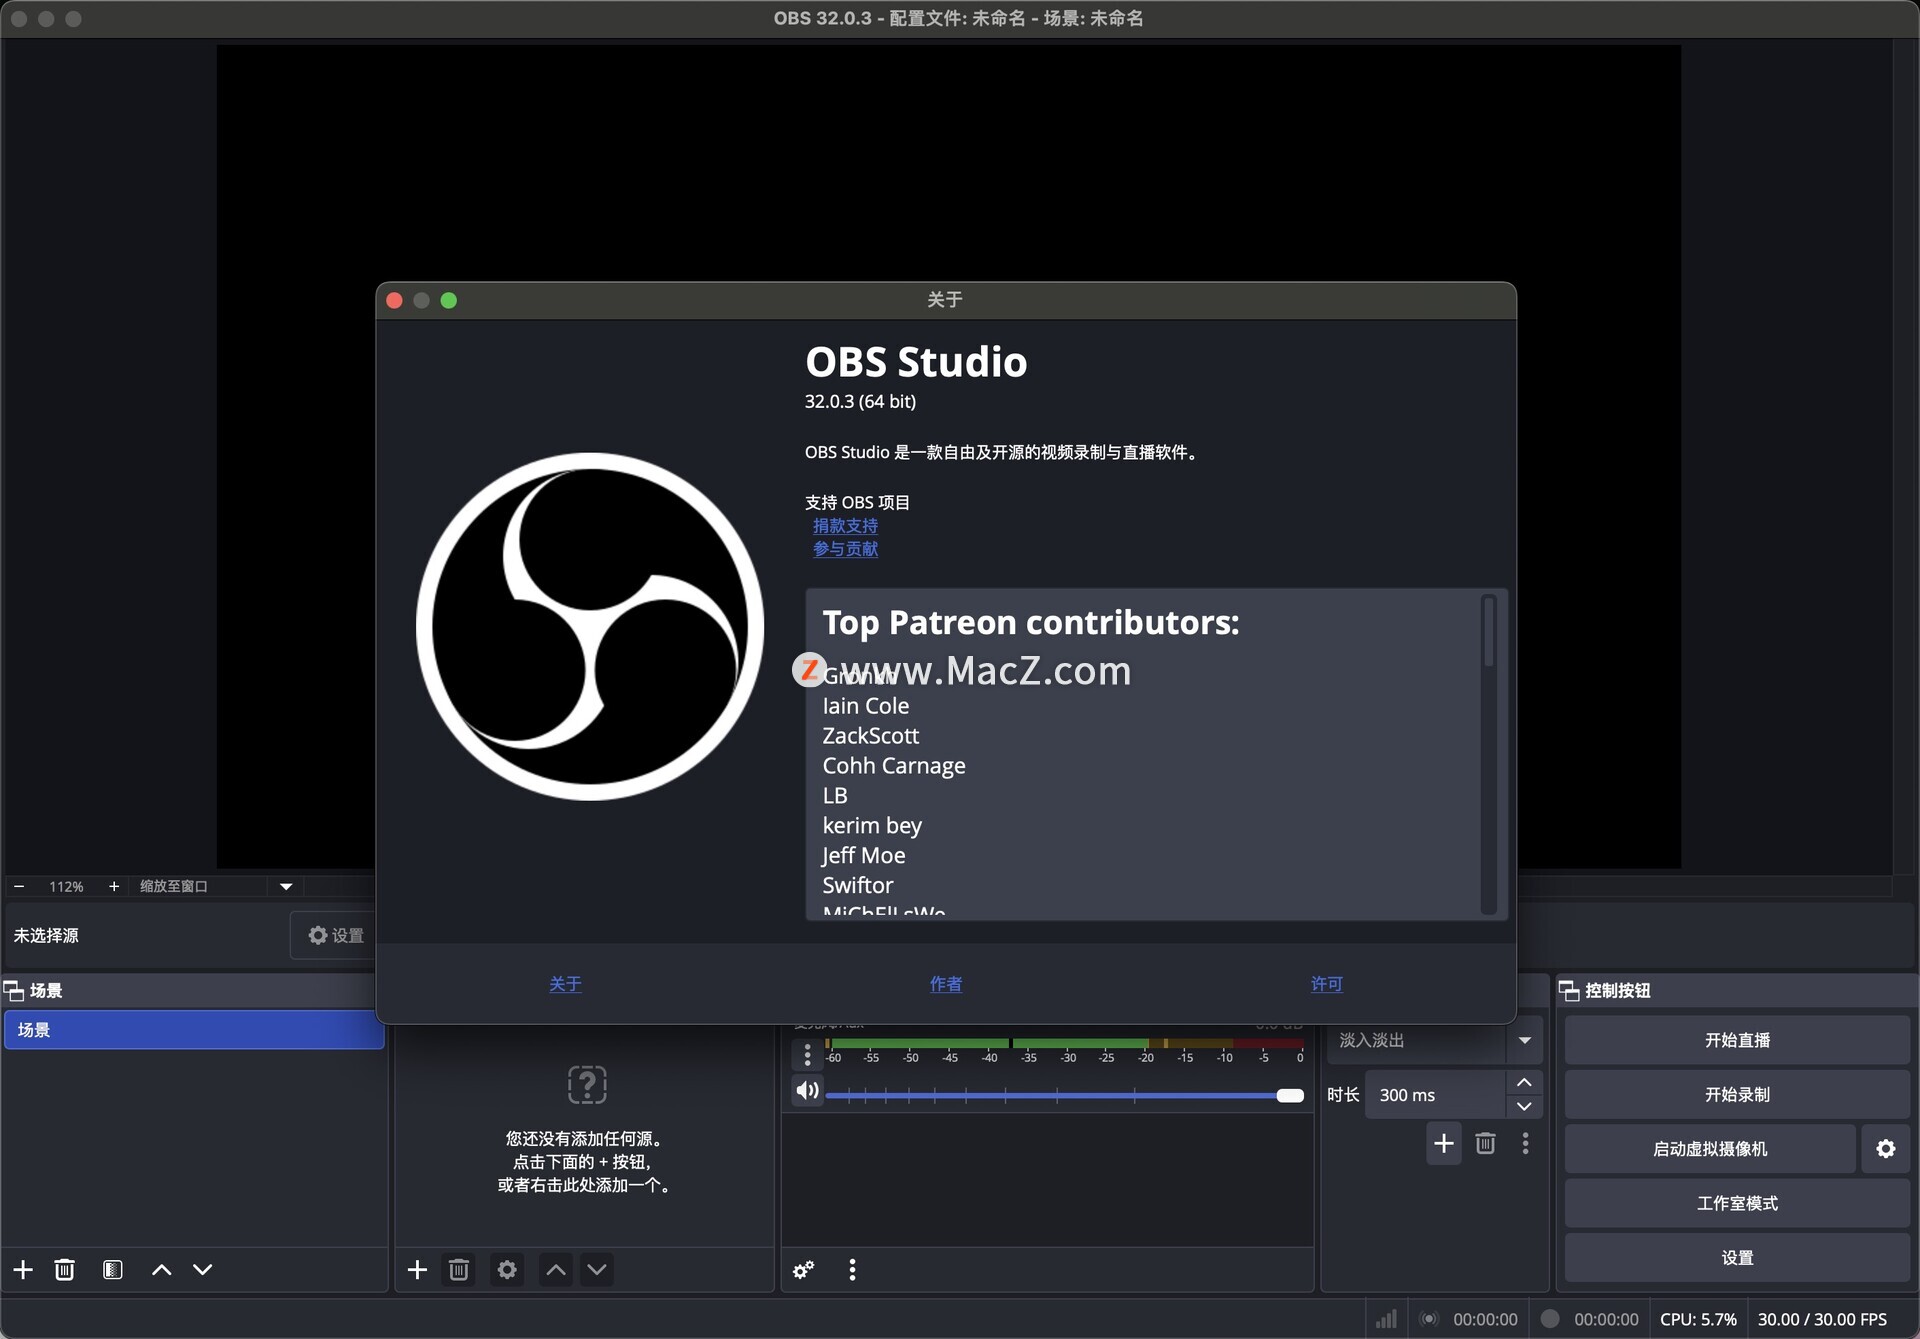Mute the audio with speaker icon

pyautogui.click(x=807, y=1091)
